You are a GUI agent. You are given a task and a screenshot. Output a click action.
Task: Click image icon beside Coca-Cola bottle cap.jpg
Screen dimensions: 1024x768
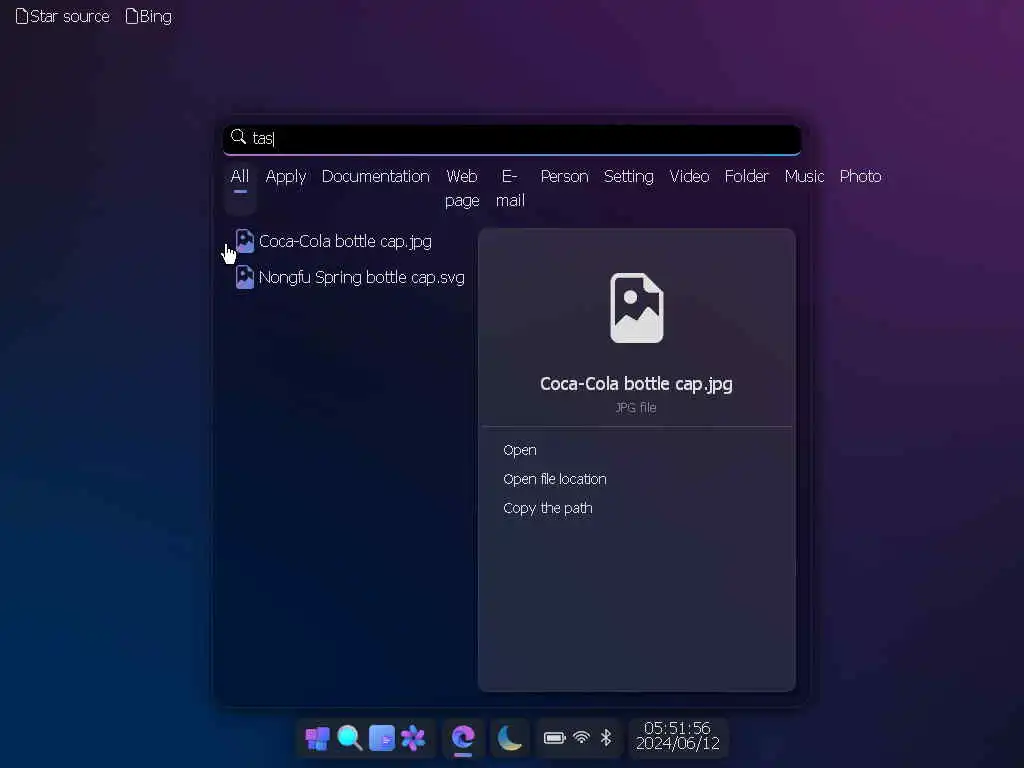(x=245, y=241)
